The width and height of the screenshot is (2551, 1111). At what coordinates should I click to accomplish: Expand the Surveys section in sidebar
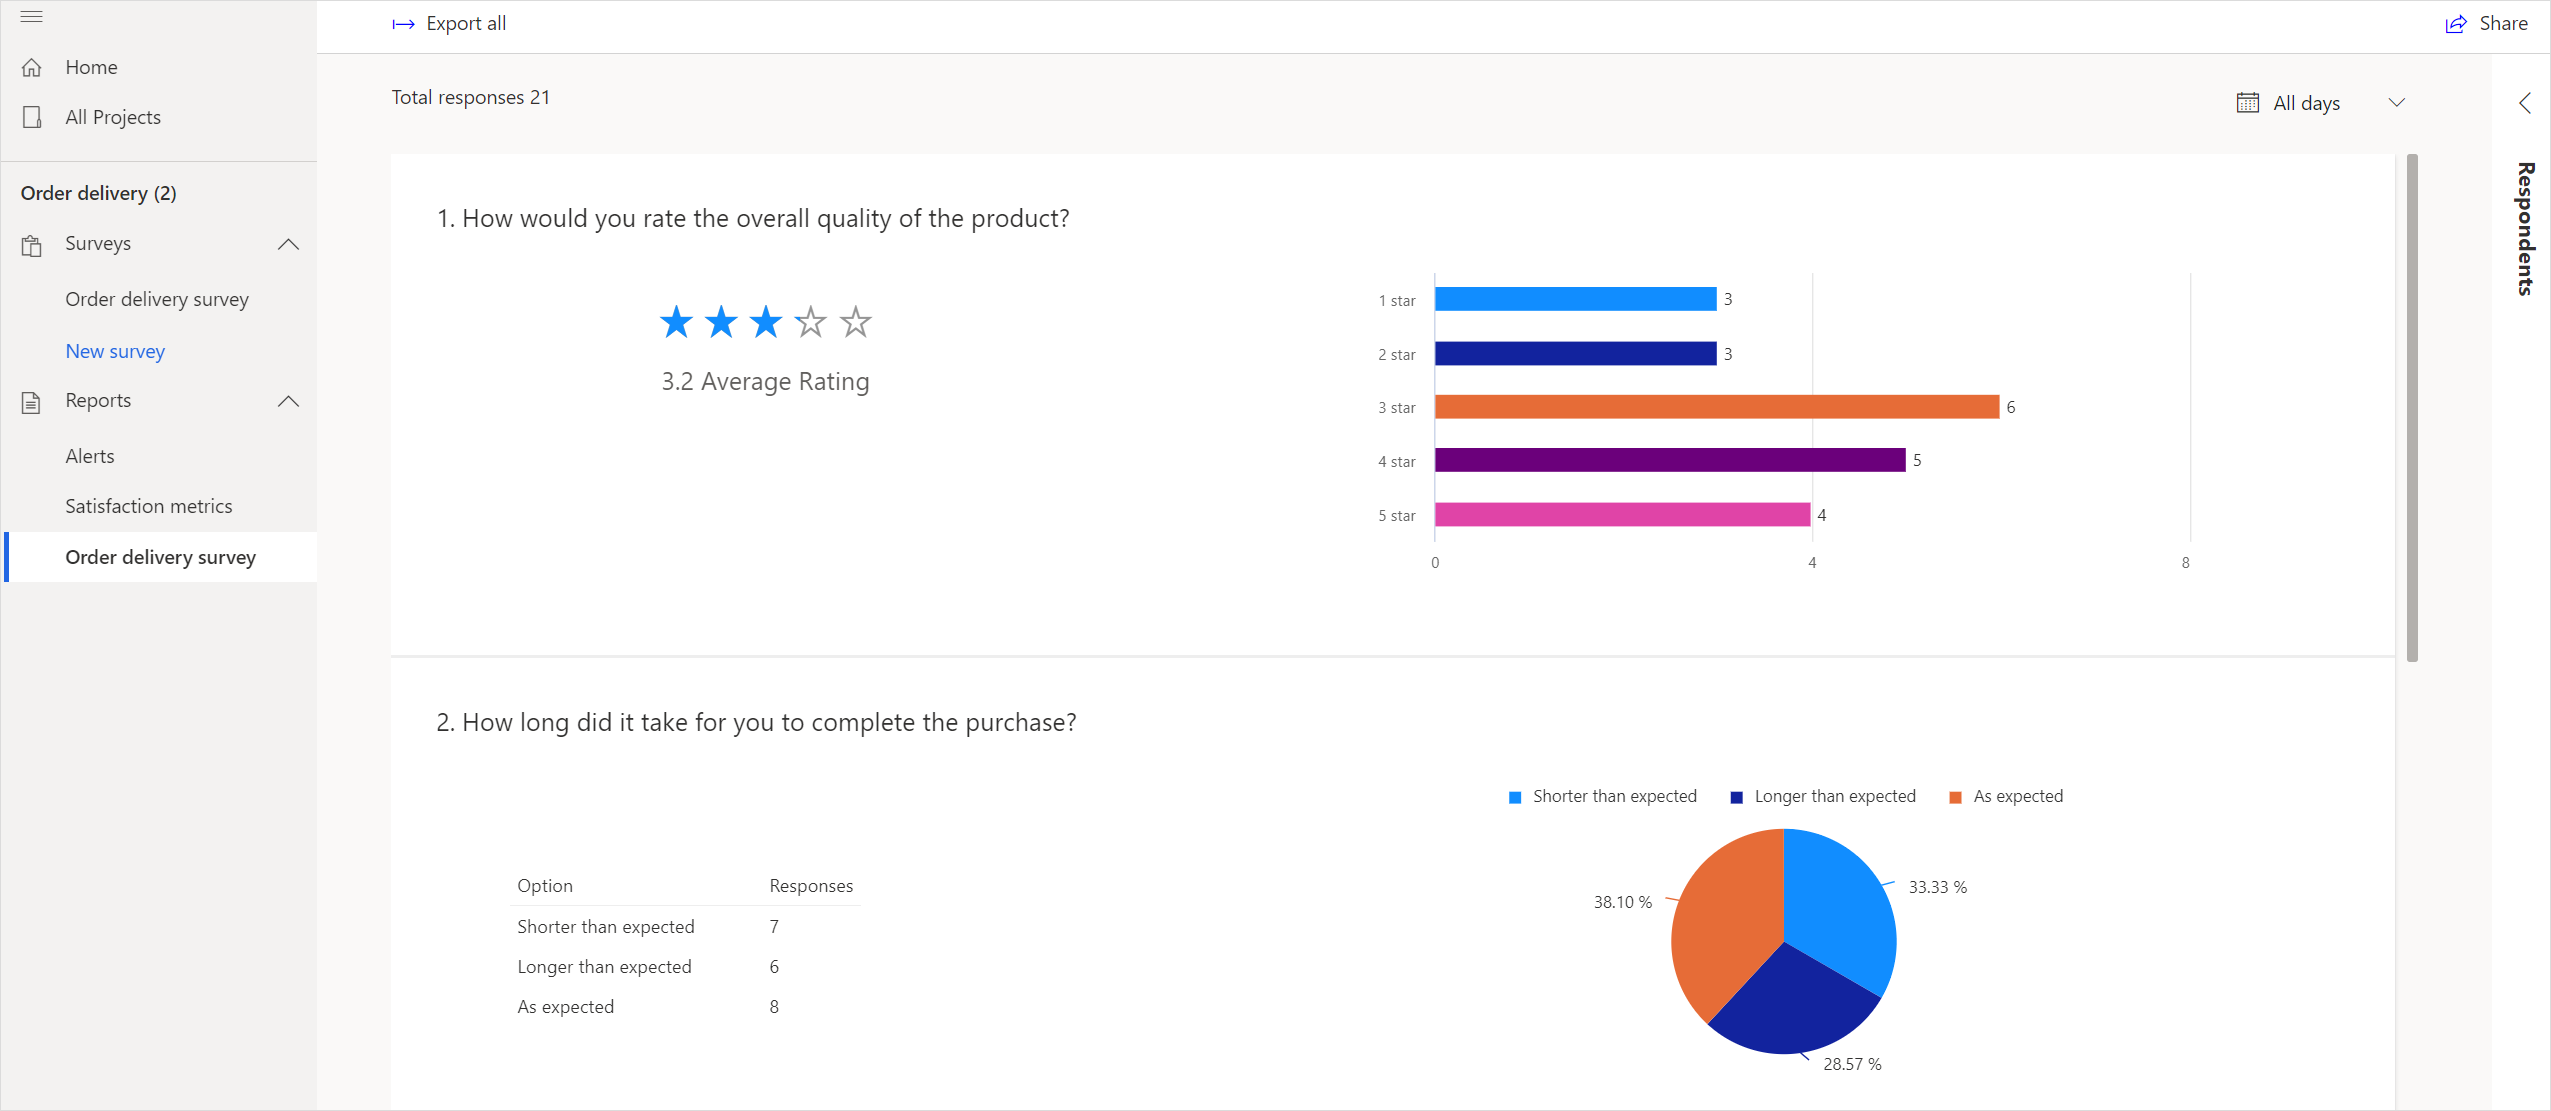[288, 244]
